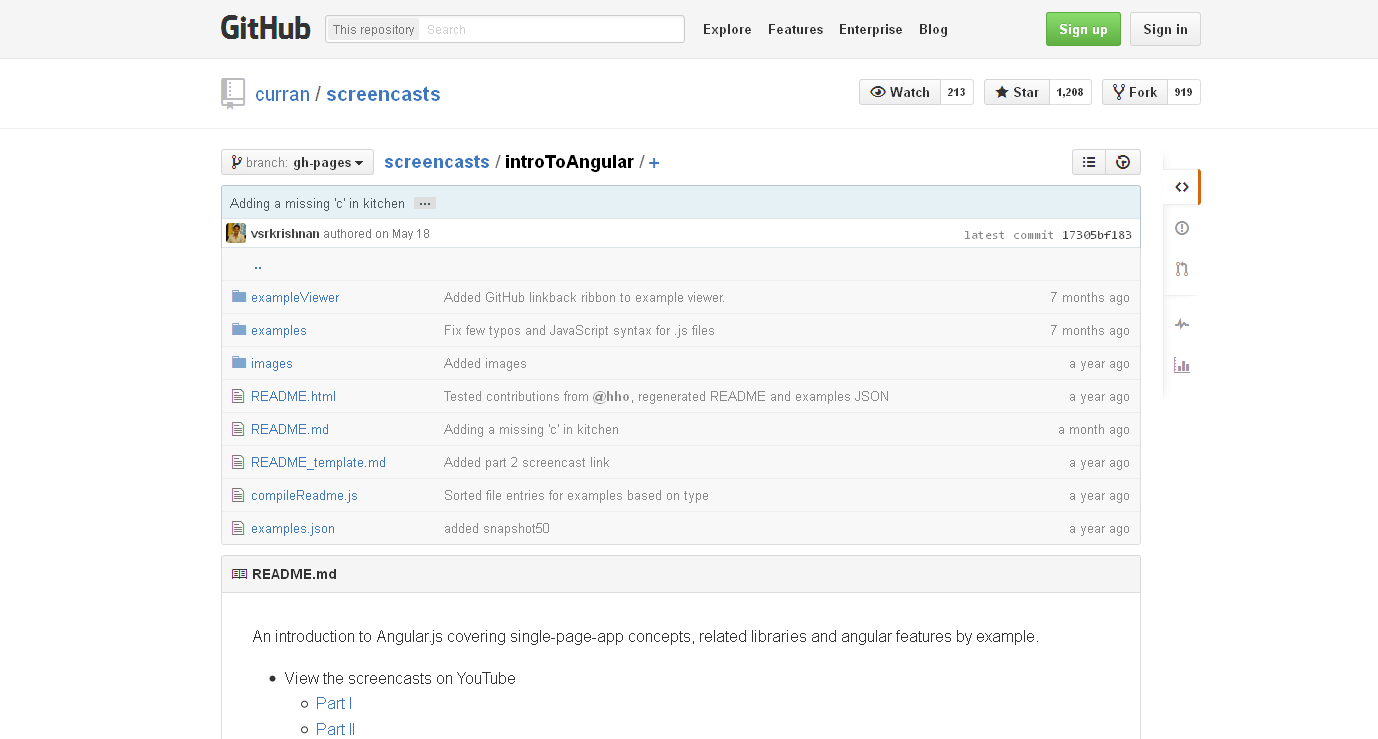This screenshot has width=1378, height=739.
Task: Open the GitHub logo home link
Action: pyautogui.click(x=265, y=28)
